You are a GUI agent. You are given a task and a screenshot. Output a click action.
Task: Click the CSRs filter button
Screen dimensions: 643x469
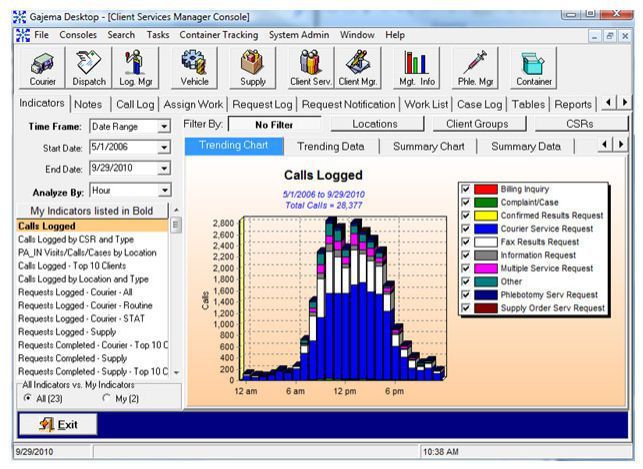[580, 124]
